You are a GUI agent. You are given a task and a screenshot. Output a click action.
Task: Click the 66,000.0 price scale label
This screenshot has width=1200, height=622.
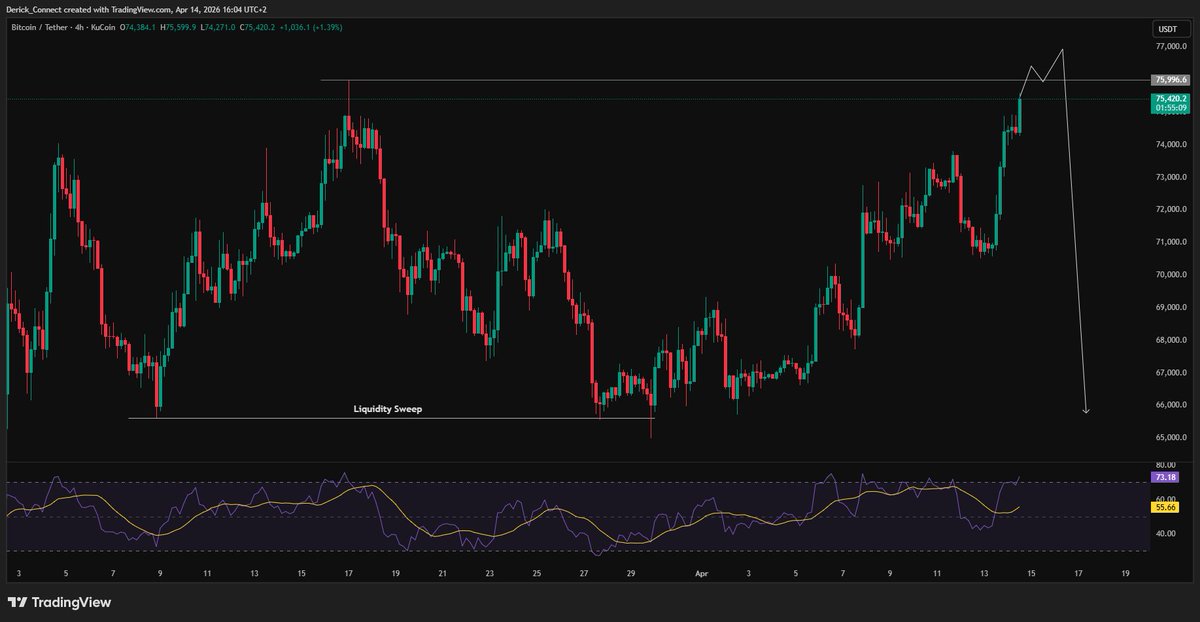coord(1170,405)
